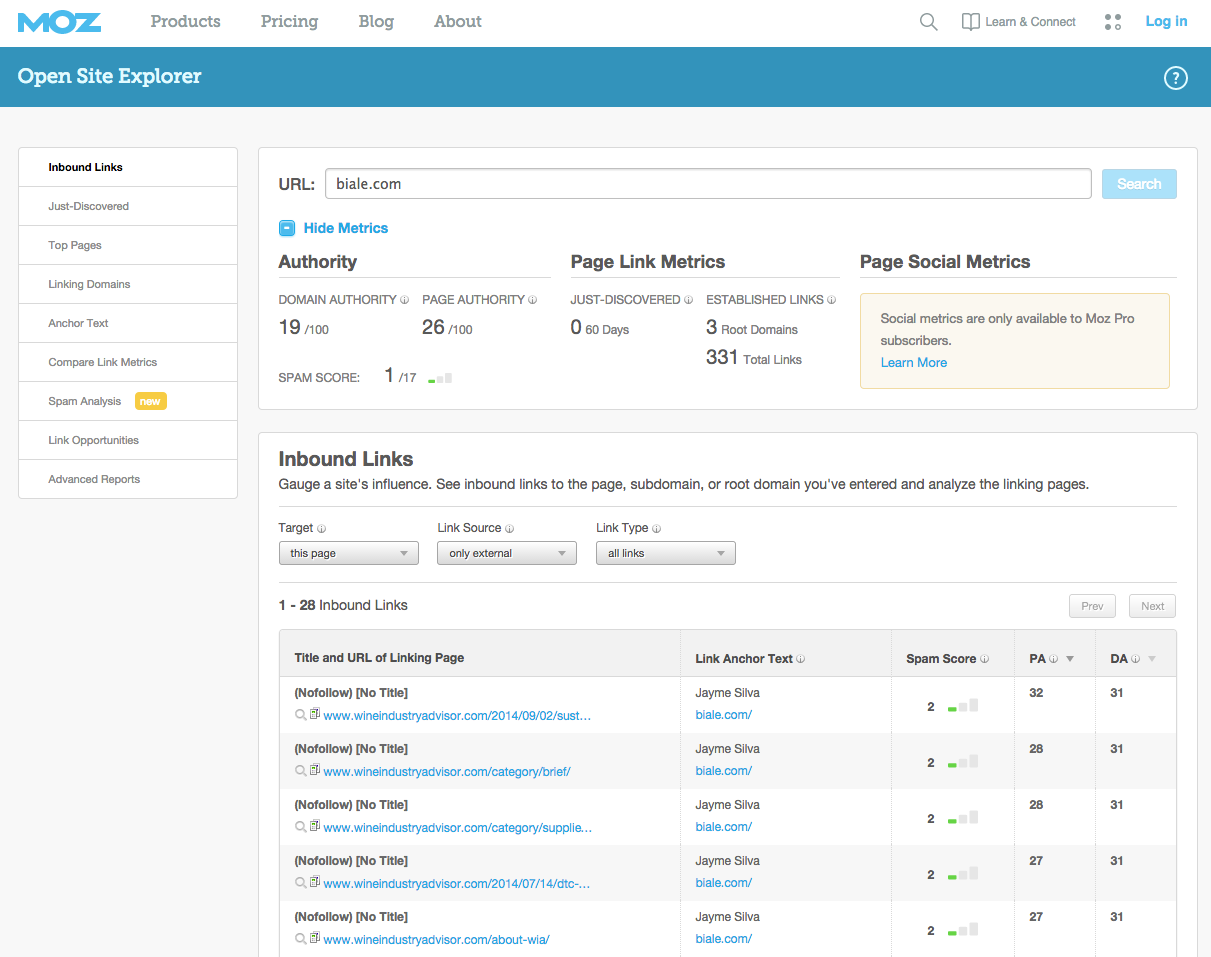Viewport: 1211px width, 957px height.
Task: Select Spam Analysis in the sidebar
Action: (128, 401)
